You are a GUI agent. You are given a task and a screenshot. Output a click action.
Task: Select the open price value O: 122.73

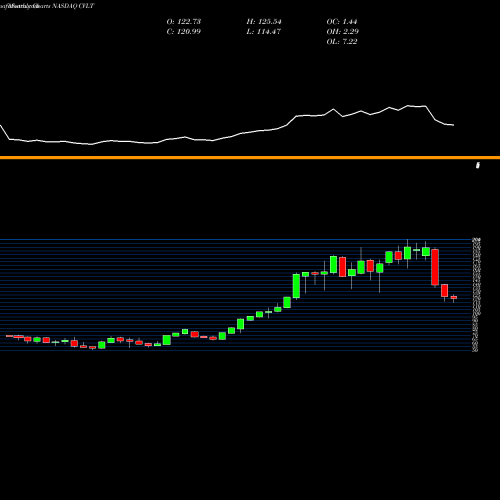[x=184, y=22]
